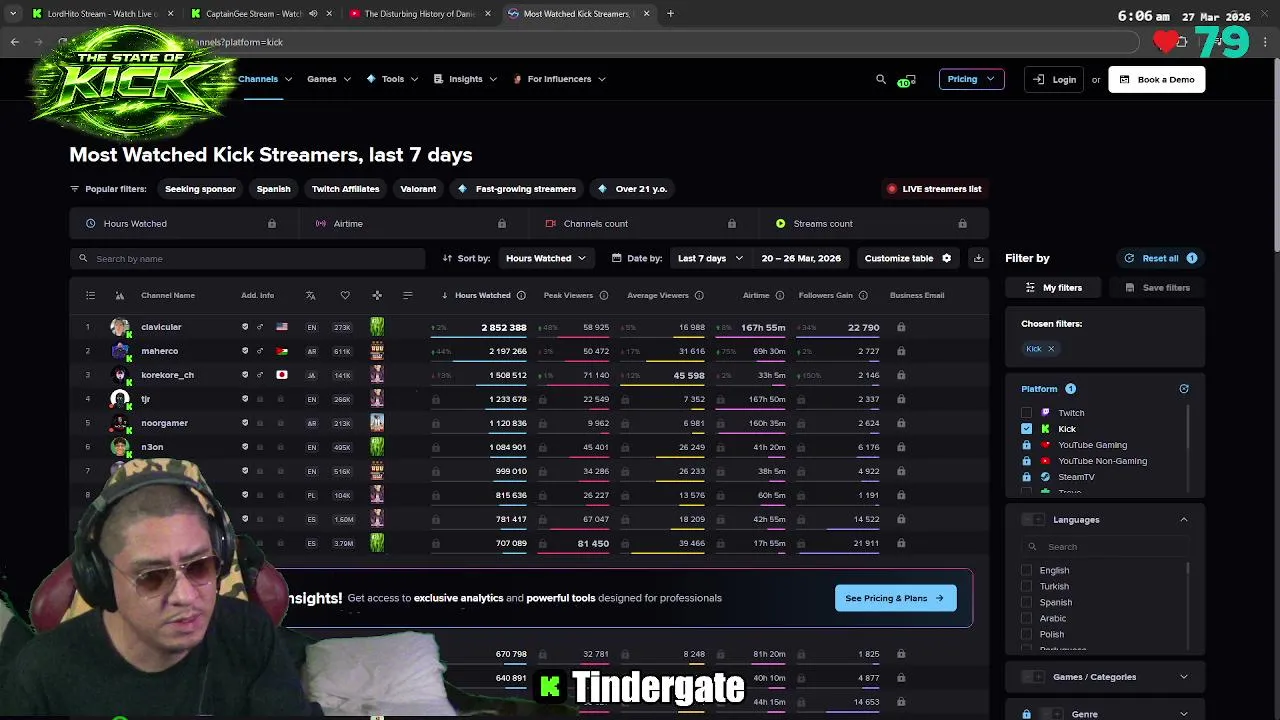Untick the Kick platform checkbox
Screen dimensions: 1280x720
click(1026, 429)
